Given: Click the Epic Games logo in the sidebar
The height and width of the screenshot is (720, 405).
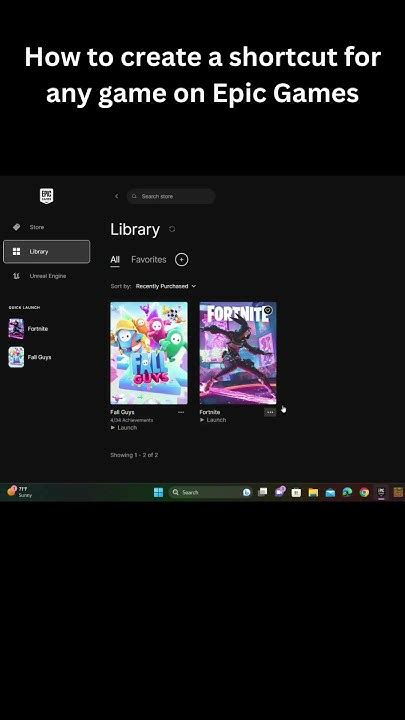Looking at the screenshot, I should pos(47,196).
